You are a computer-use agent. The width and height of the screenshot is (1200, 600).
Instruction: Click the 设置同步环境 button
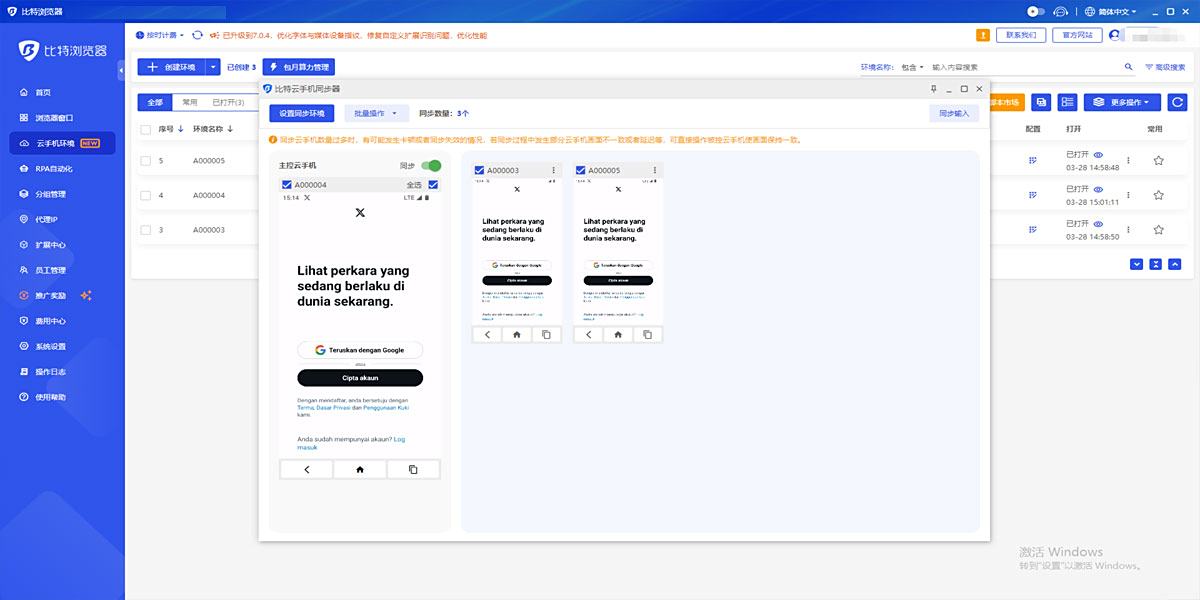click(x=301, y=114)
